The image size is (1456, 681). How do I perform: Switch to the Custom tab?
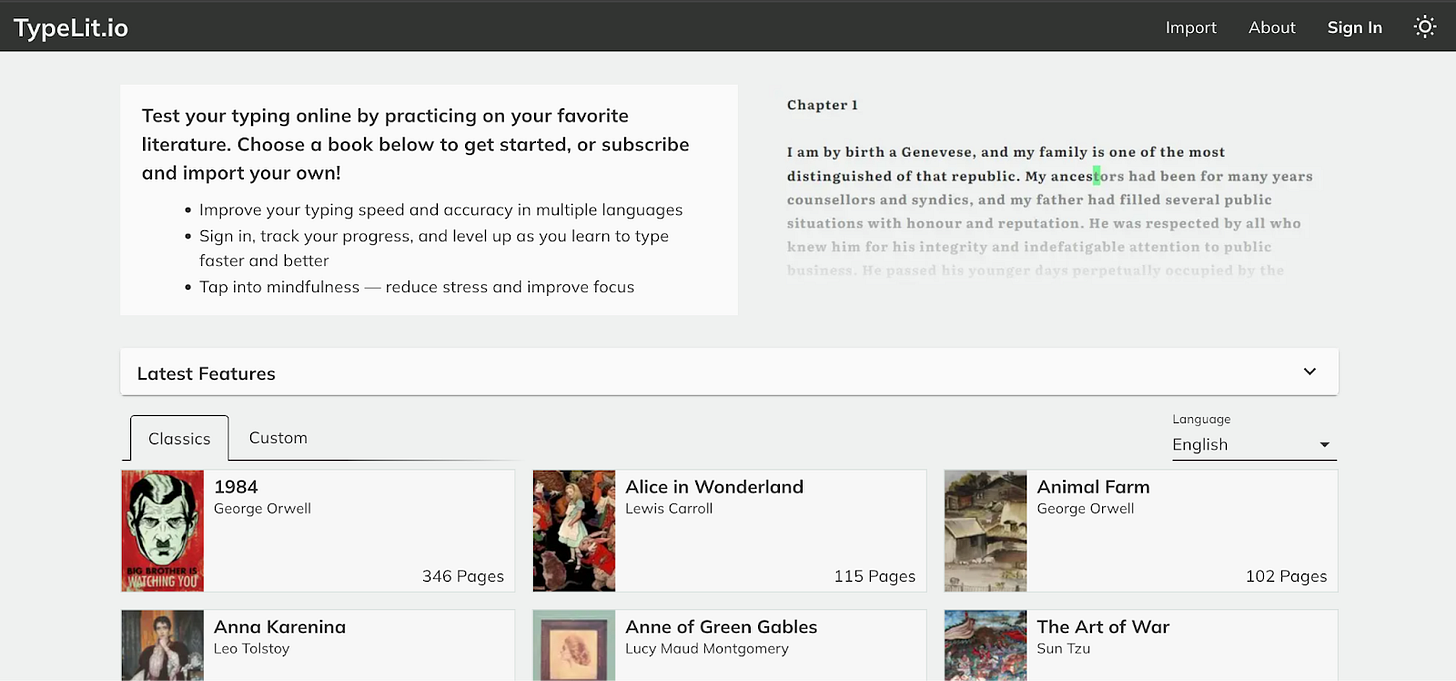coord(278,438)
